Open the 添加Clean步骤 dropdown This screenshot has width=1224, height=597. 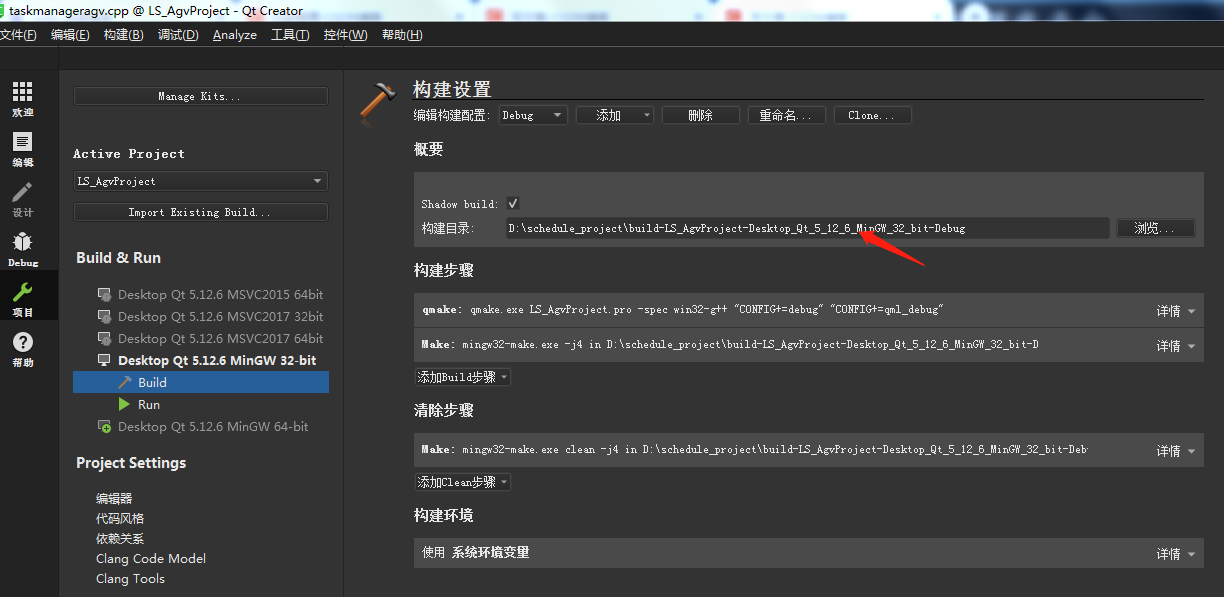(463, 482)
